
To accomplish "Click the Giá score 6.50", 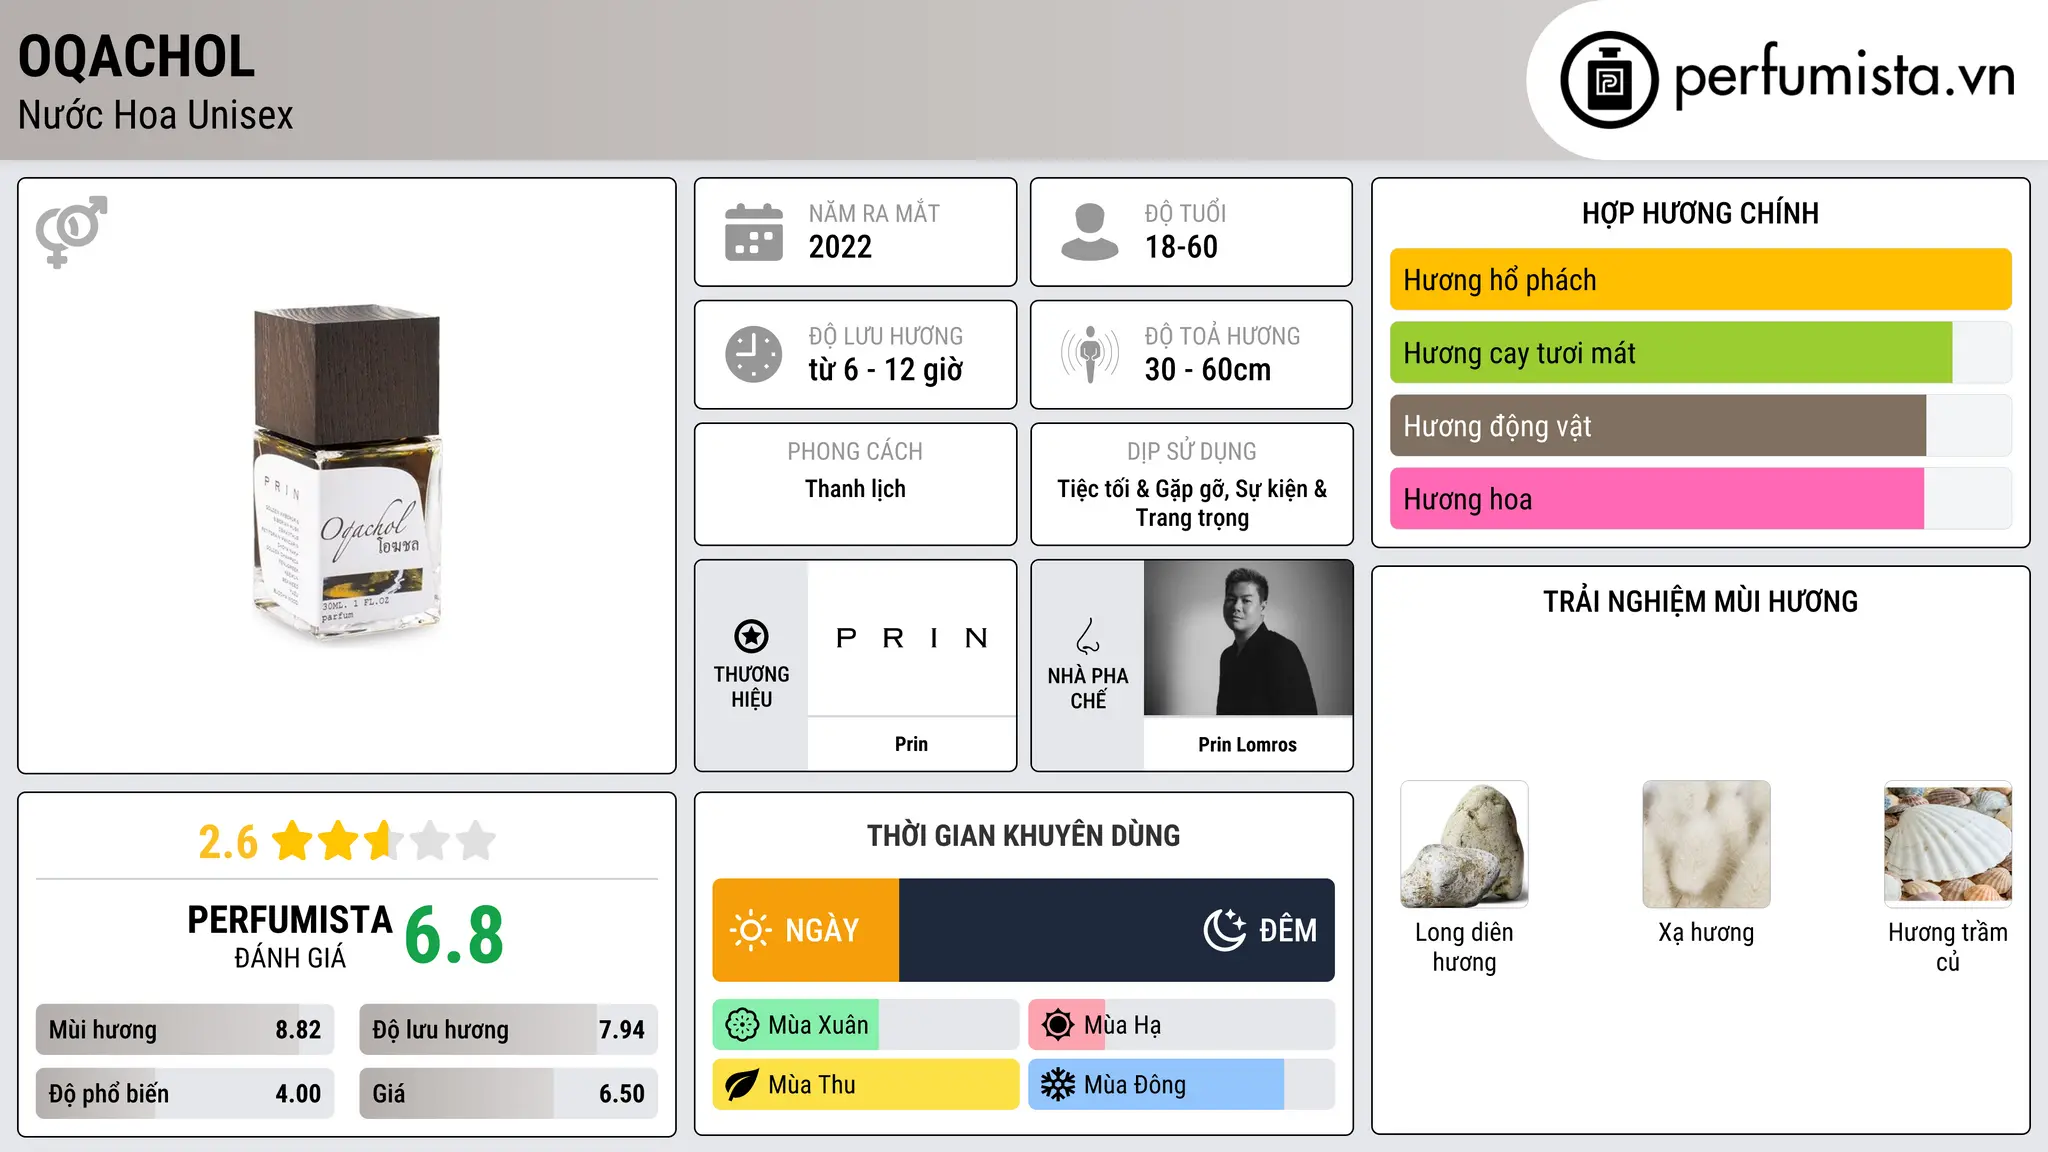I will click(622, 1094).
